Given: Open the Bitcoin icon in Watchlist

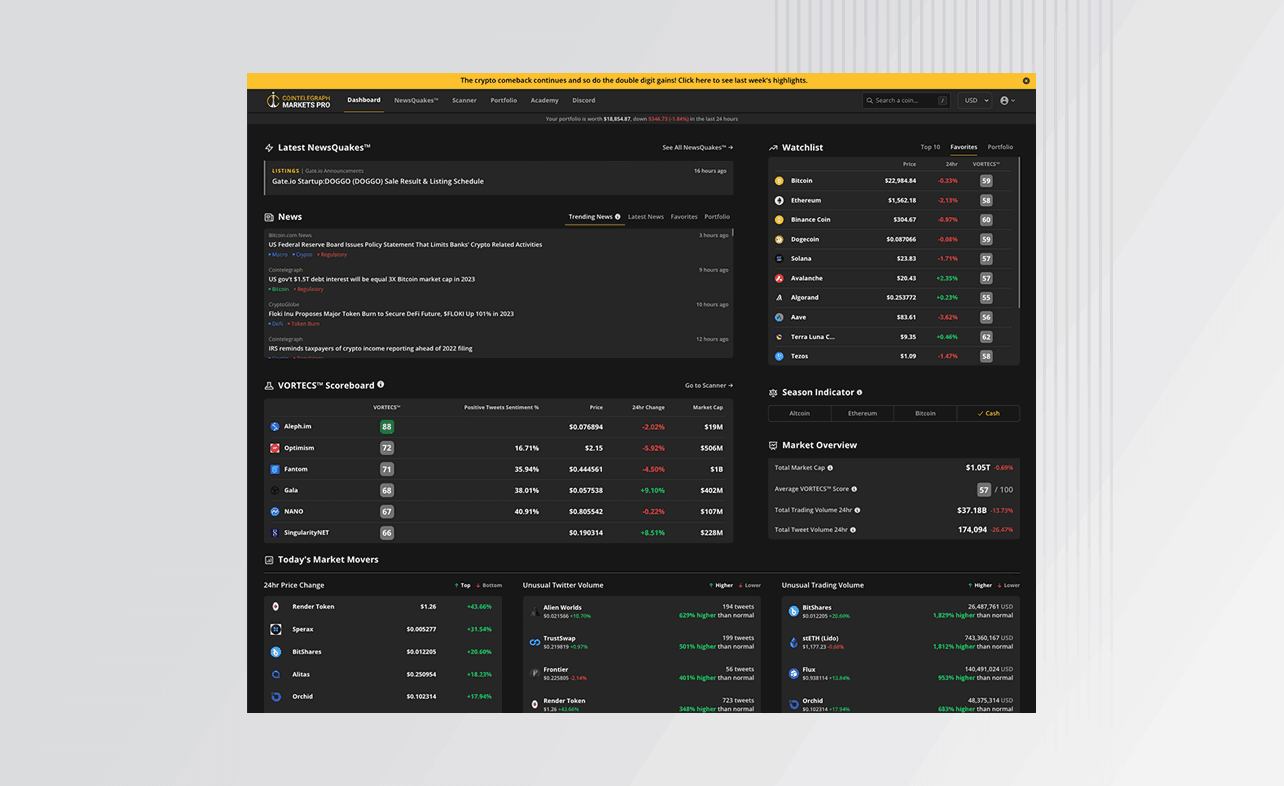Looking at the screenshot, I should click(x=779, y=181).
